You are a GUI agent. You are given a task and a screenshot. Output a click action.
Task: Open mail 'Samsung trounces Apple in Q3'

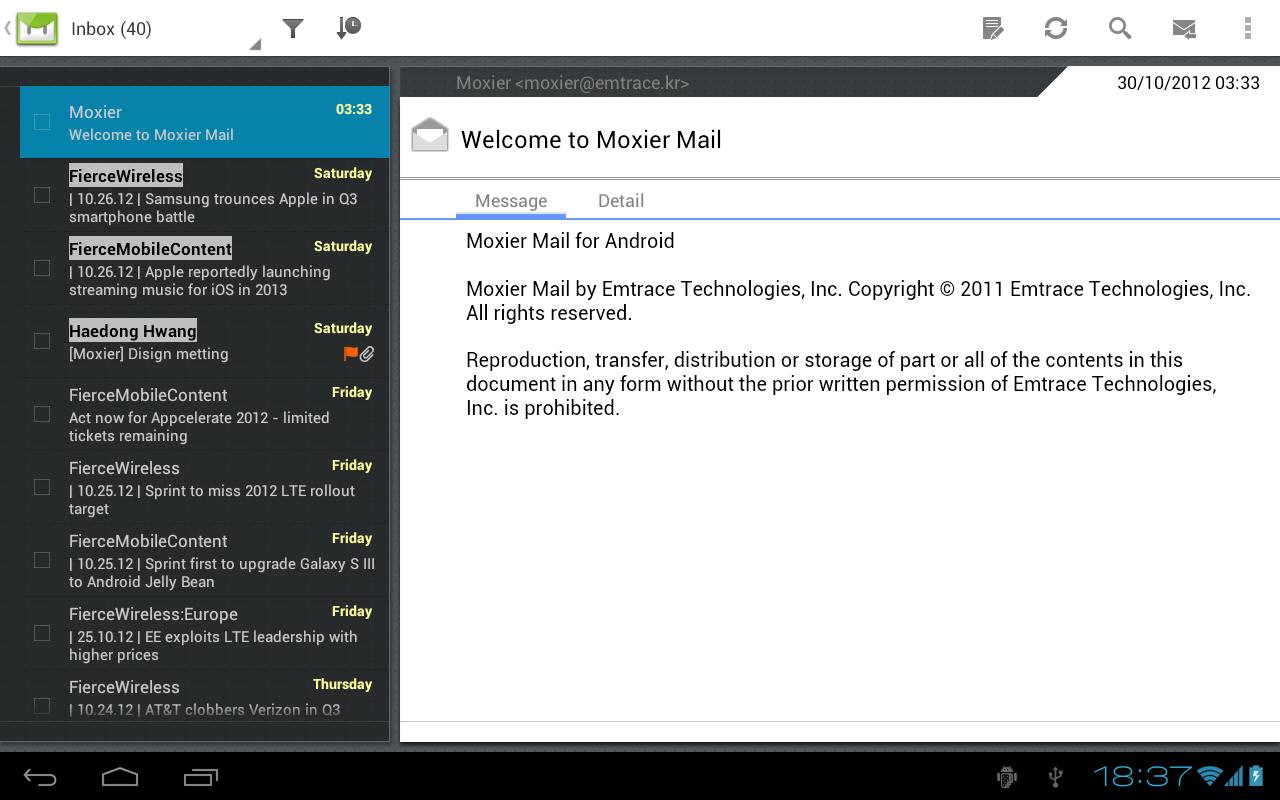(205, 195)
